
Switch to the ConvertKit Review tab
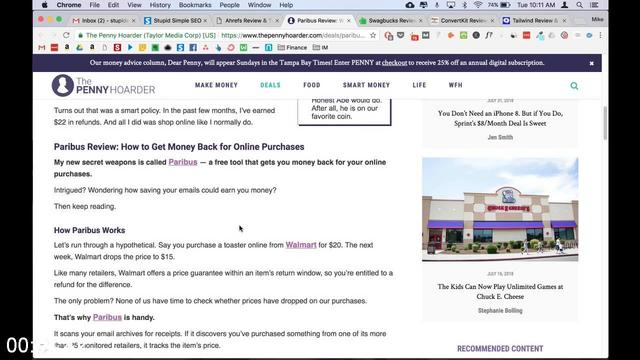point(462,20)
